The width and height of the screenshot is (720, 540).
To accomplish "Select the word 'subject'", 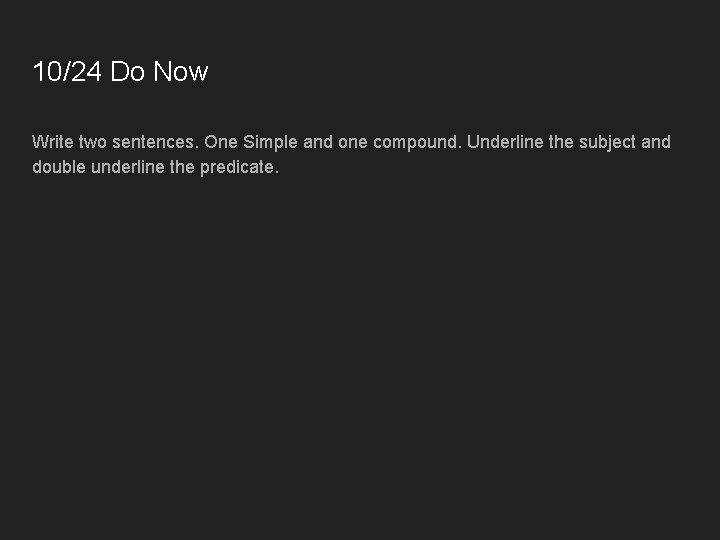I will pos(607,142).
